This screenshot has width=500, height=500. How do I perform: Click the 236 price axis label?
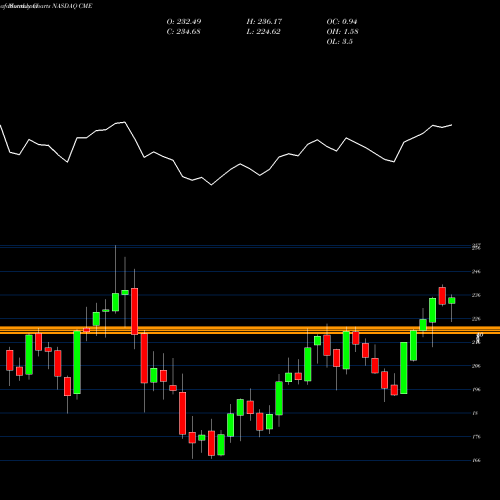(476, 295)
